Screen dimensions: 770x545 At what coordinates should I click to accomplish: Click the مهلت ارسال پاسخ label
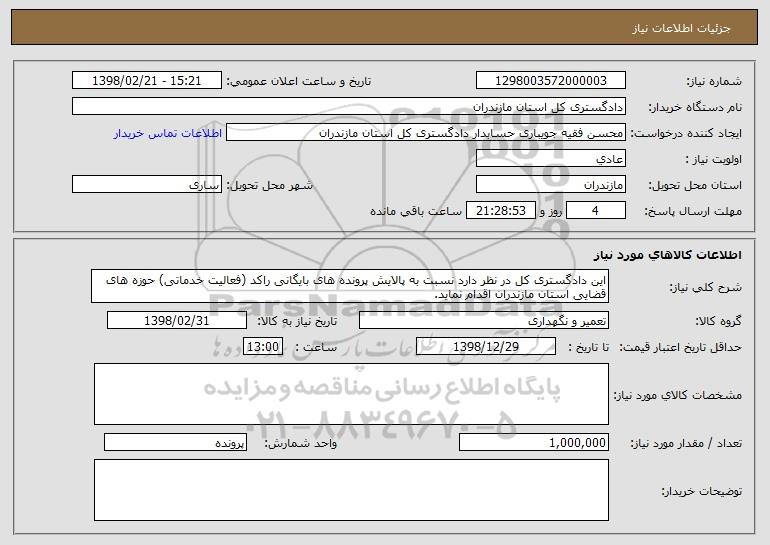tap(693, 211)
